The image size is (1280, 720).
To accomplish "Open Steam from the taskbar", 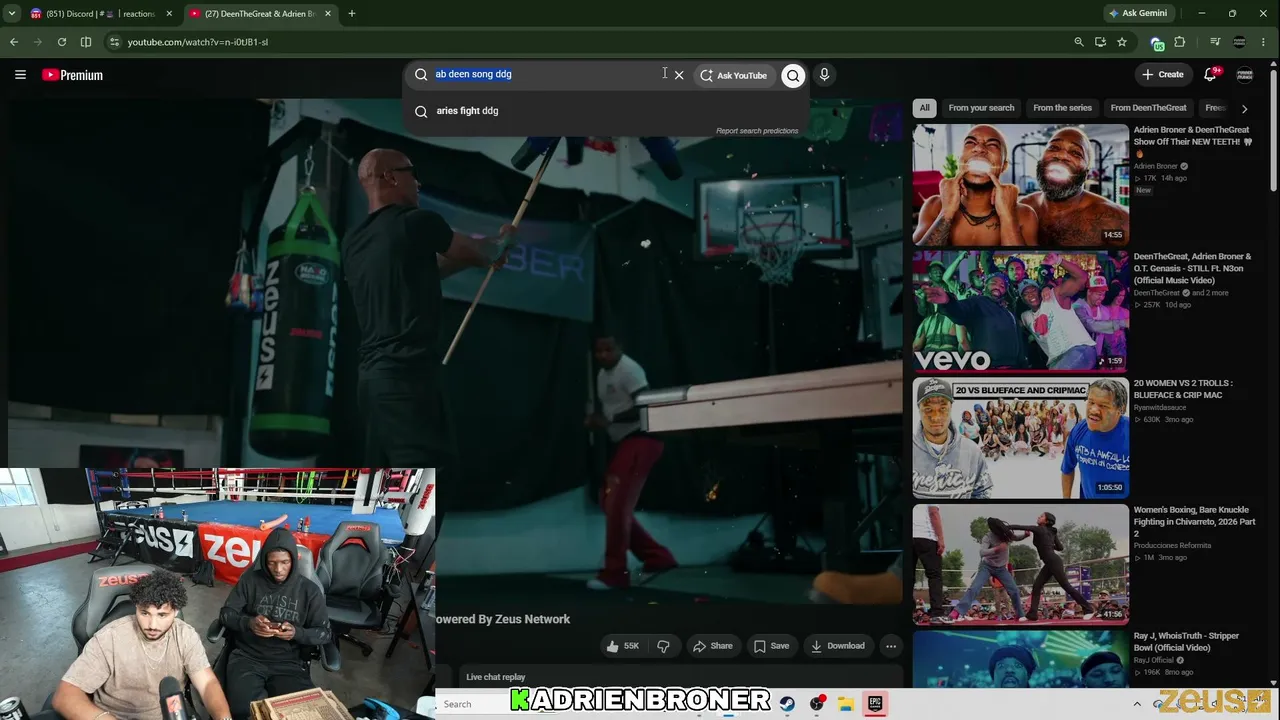I will pyautogui.click(x=787, y=704).
